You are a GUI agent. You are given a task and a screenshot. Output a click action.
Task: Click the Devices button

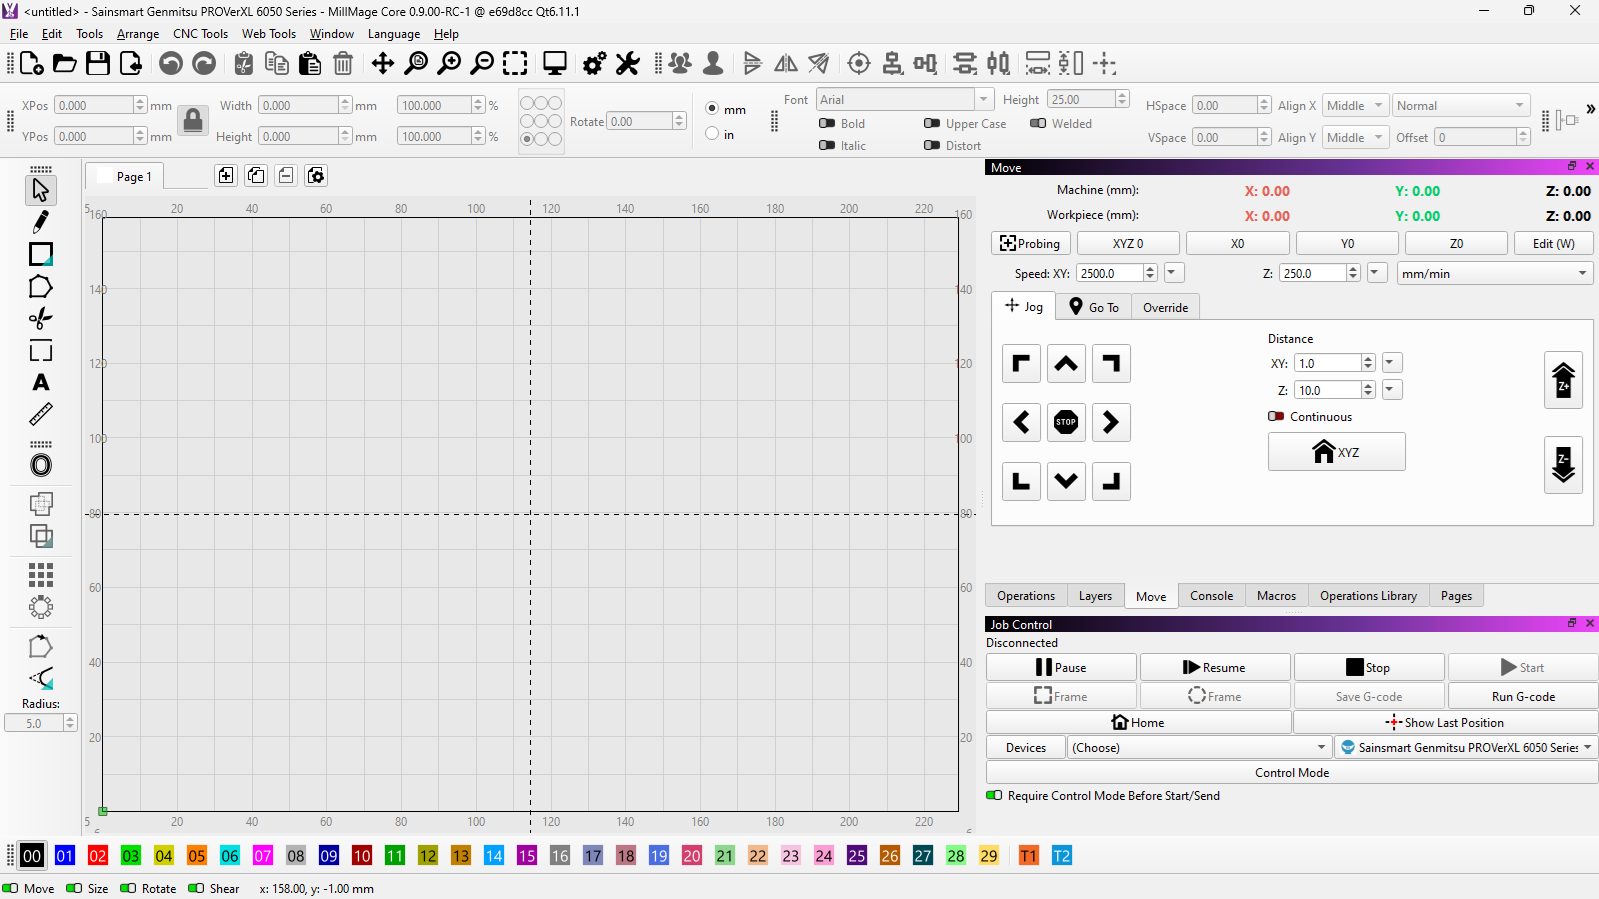(1026, 747)
